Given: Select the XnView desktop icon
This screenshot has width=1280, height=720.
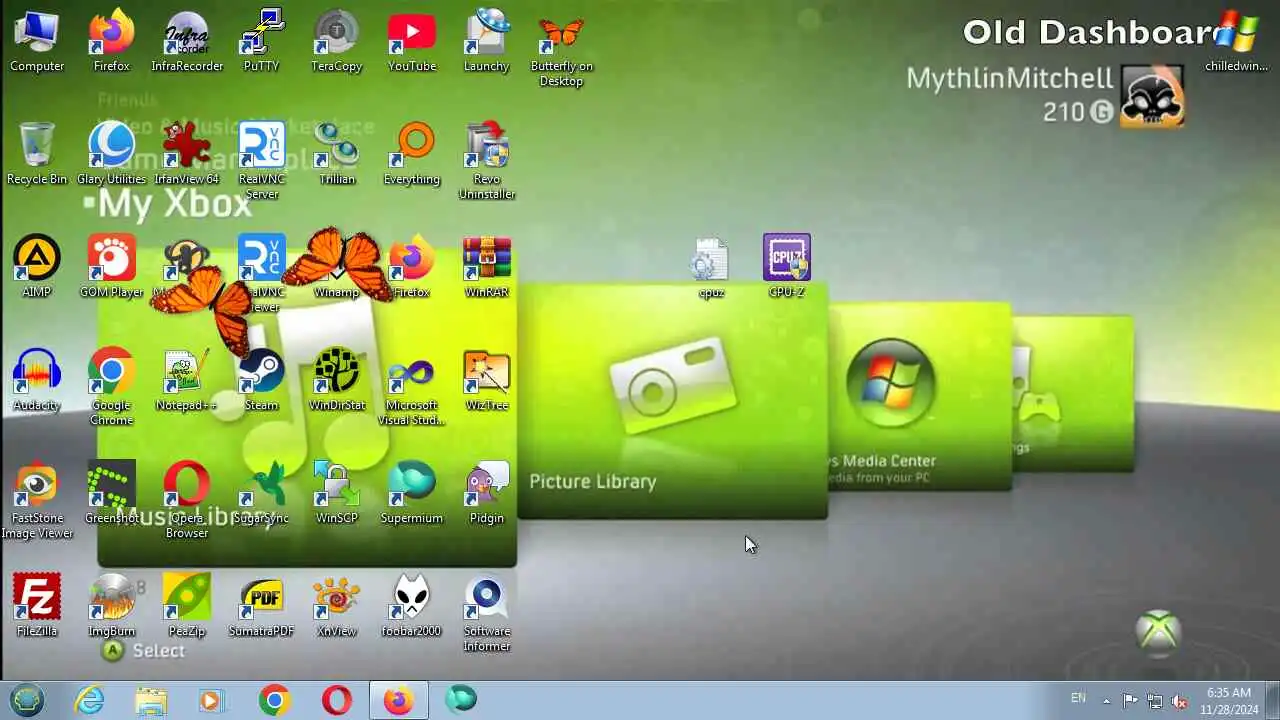Looking at the screenshot, I should click(x=337, y=606).
